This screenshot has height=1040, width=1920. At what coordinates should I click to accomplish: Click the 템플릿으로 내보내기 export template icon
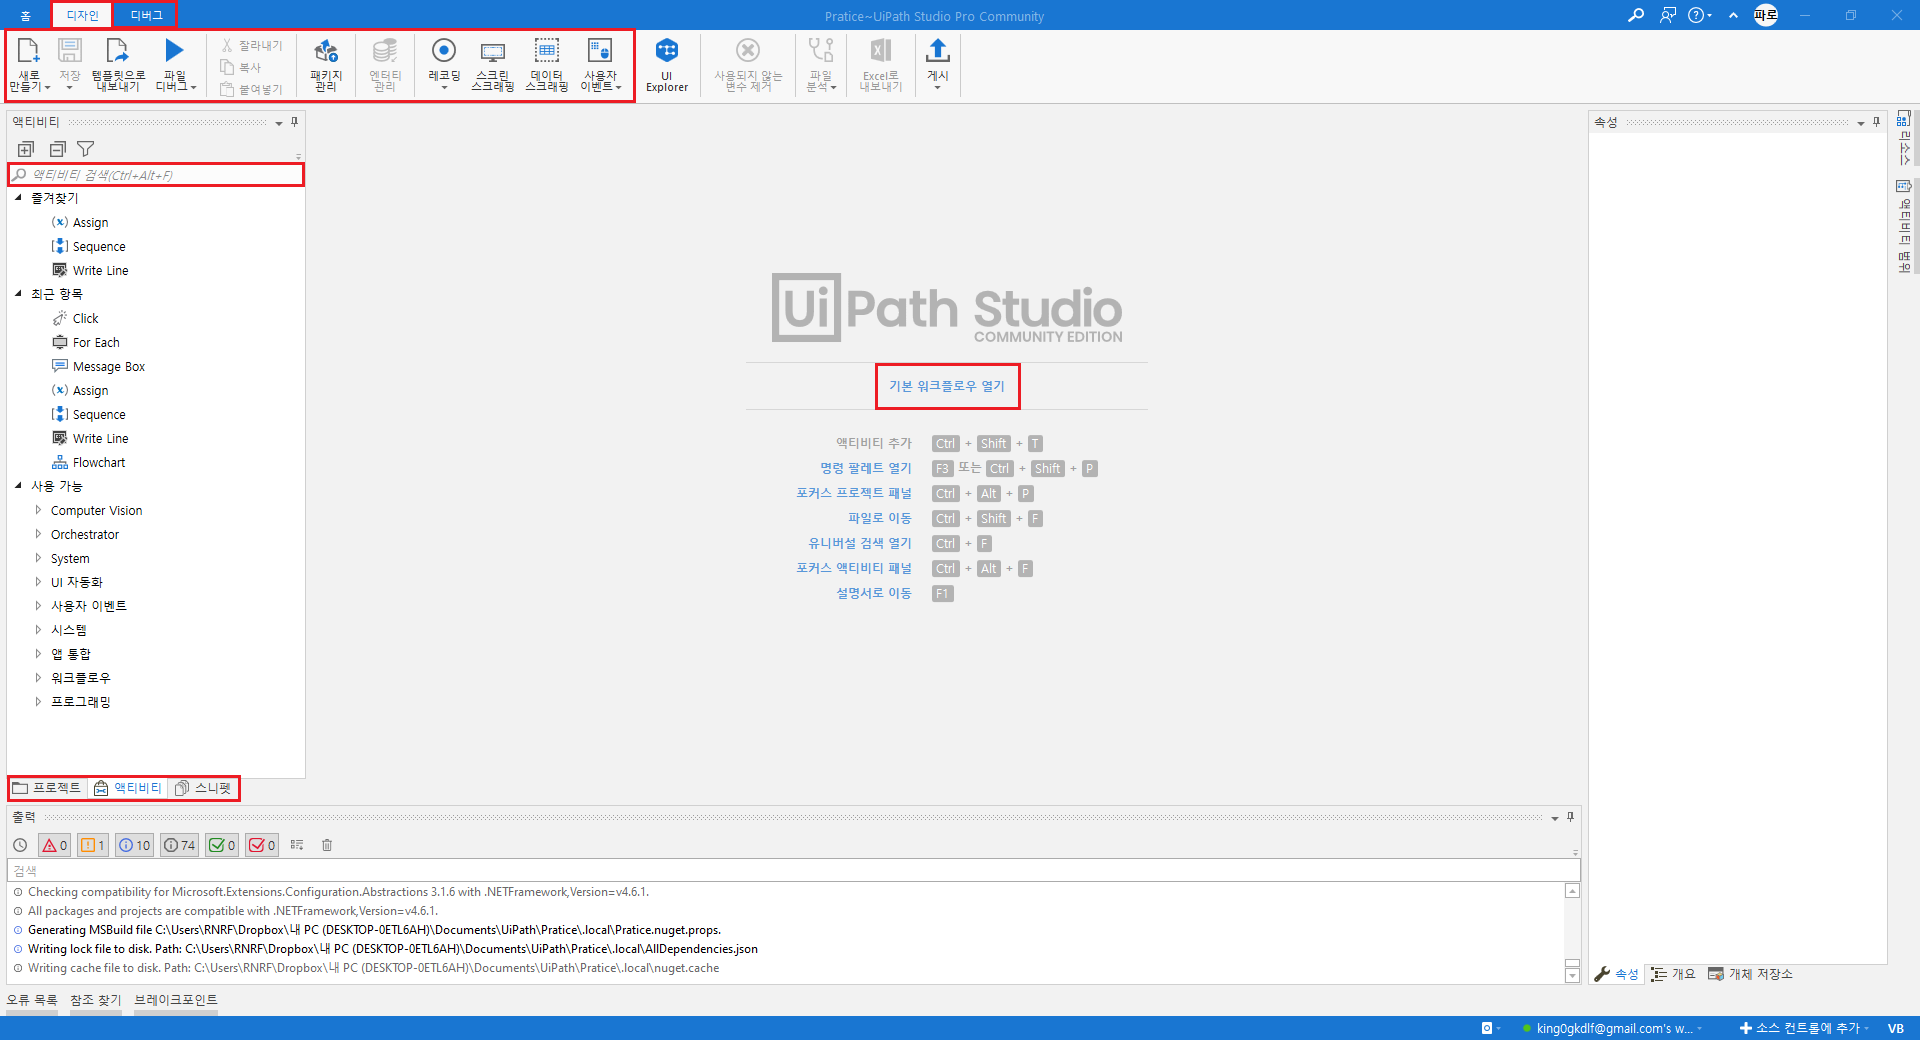point(118,50)
